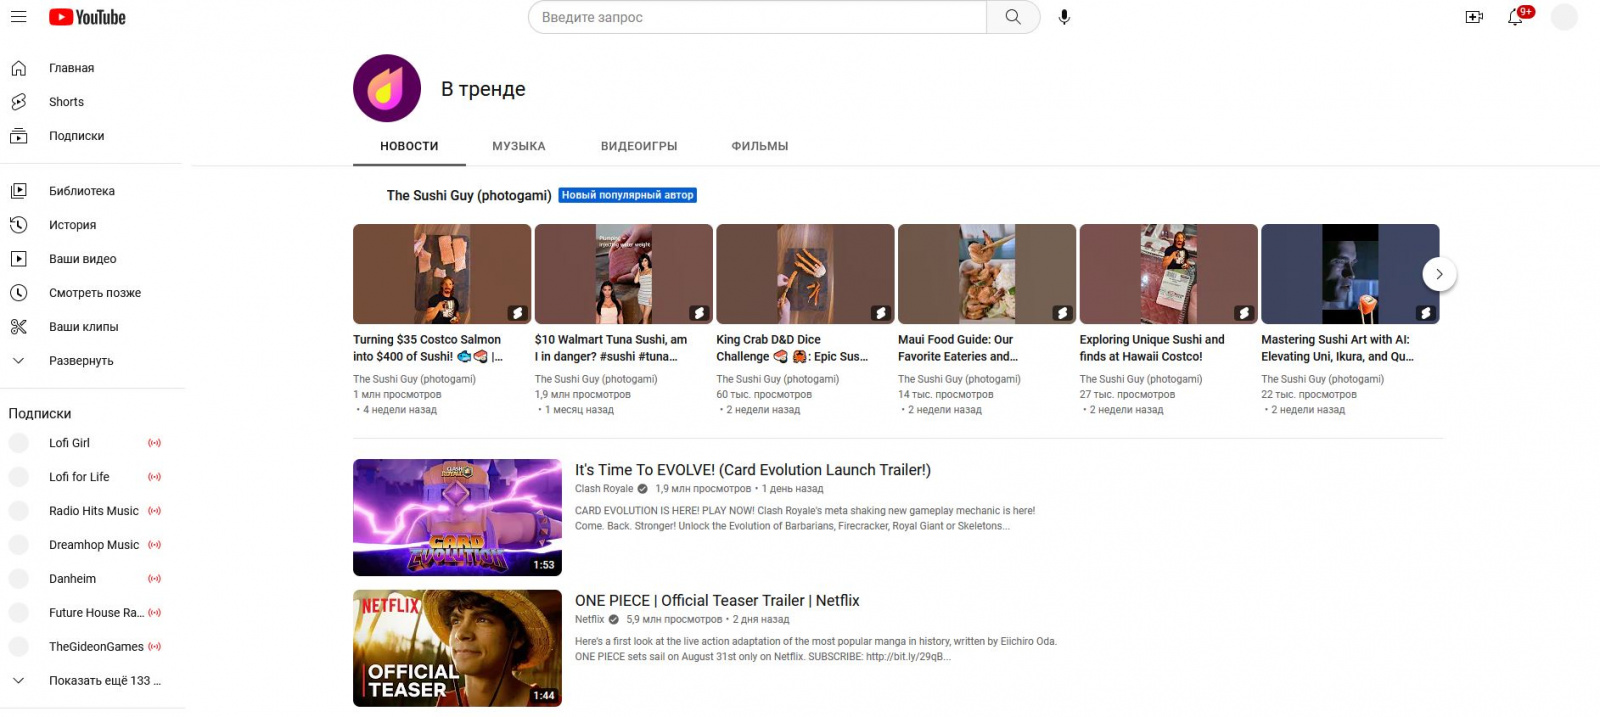Start voice search with microphone icon
Screen dimensions: 1600x717
[1064, 17]
